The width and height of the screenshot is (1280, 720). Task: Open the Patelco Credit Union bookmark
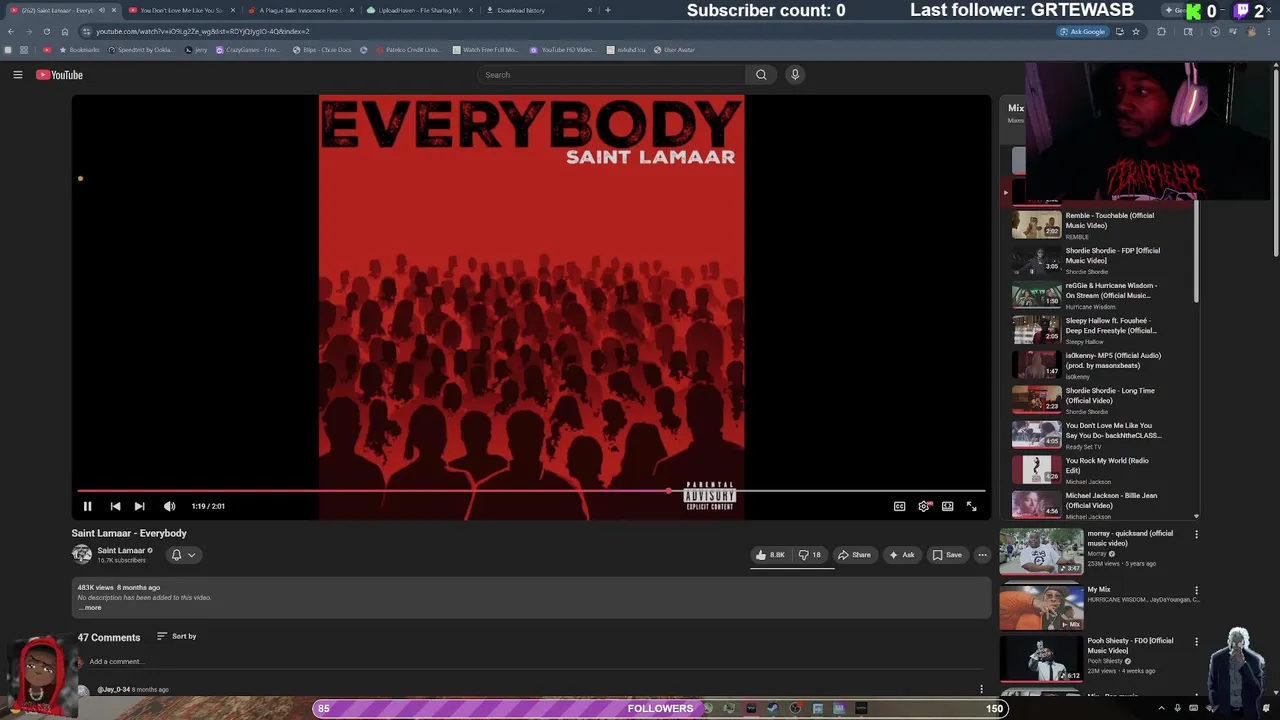pos(408,50)
